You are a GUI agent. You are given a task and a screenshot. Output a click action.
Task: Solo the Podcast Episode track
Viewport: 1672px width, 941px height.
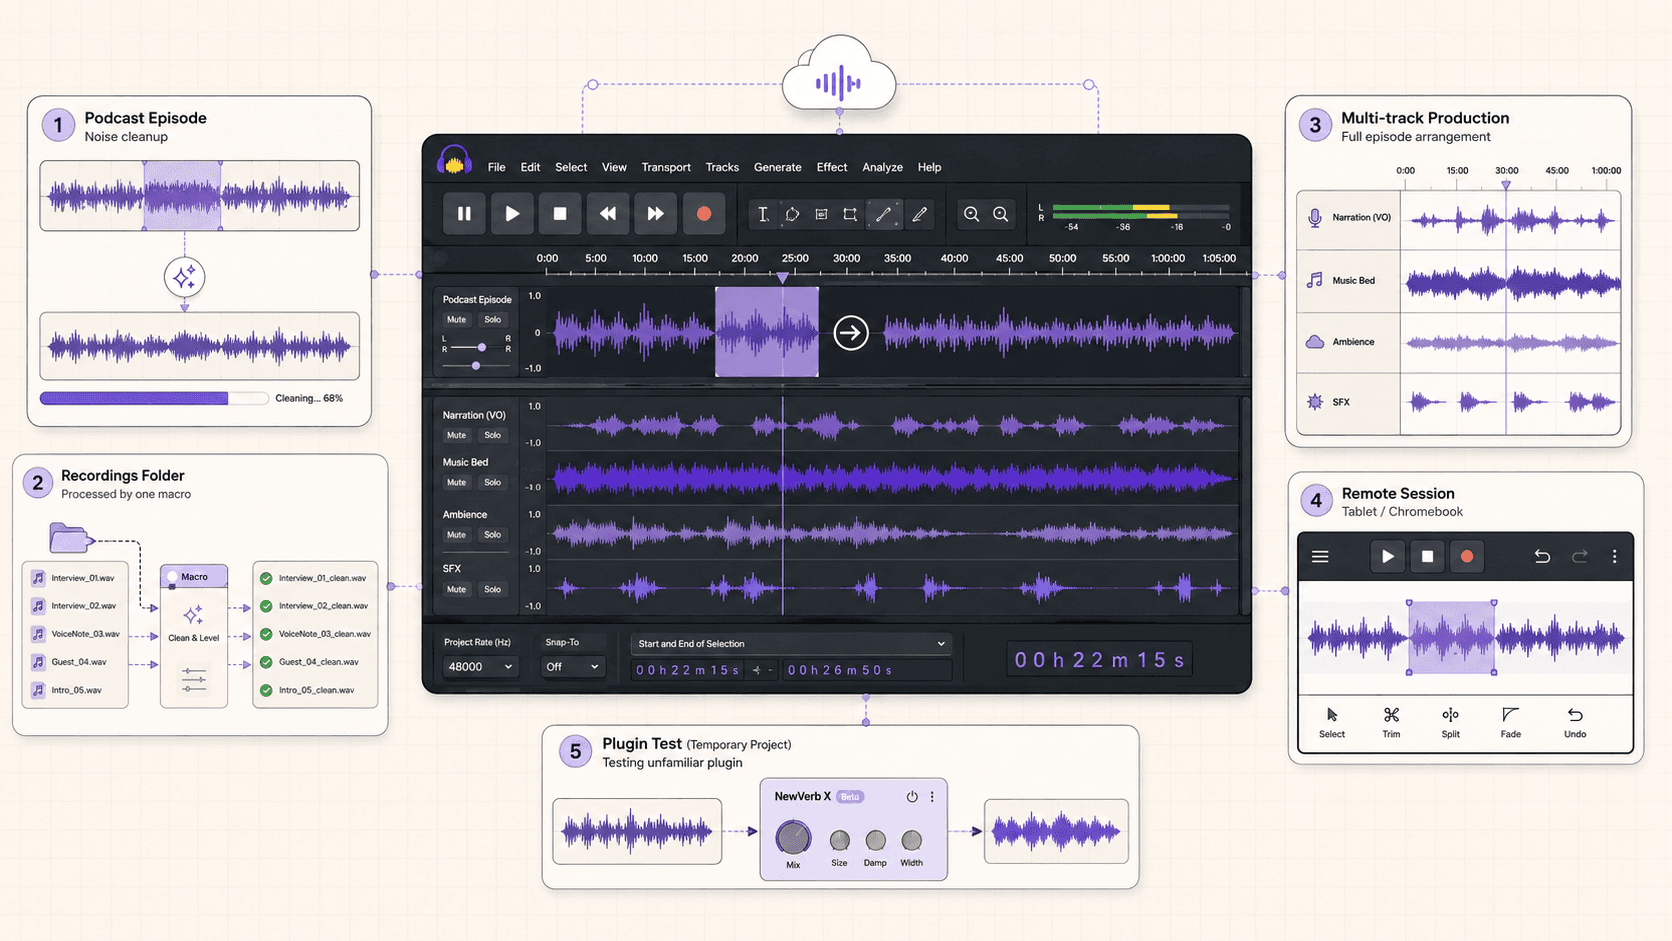[492, 320]
